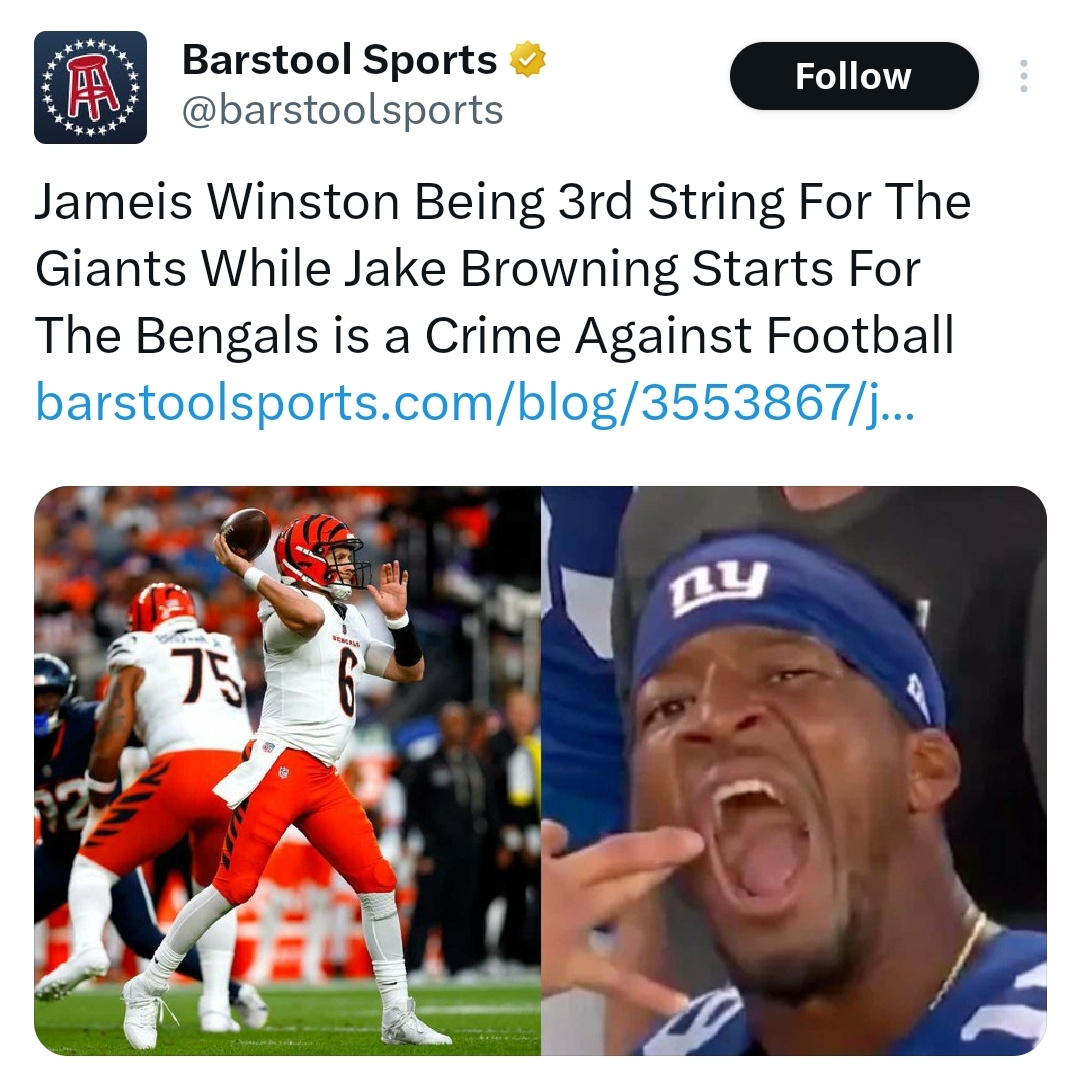Click jersey number 75 in the photo
The height and width of the screenshot is (1078, 1067).
coord(208,675)
